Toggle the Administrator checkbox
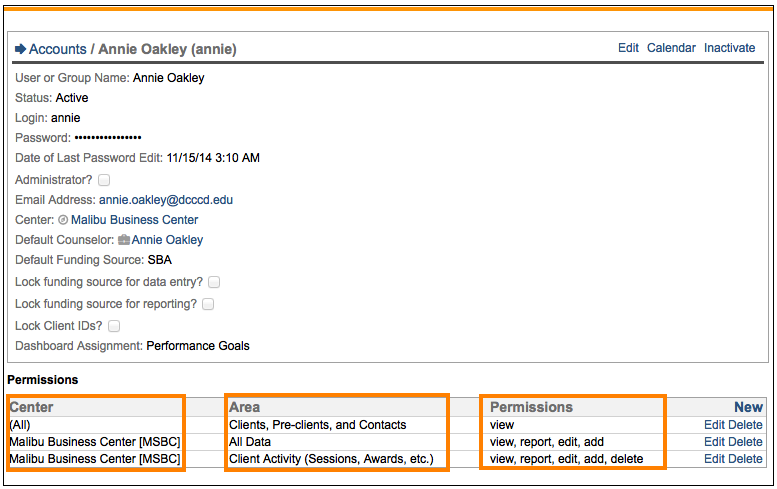Image resolution: width=777 pixels, height=489 pixels. [104, 180]
